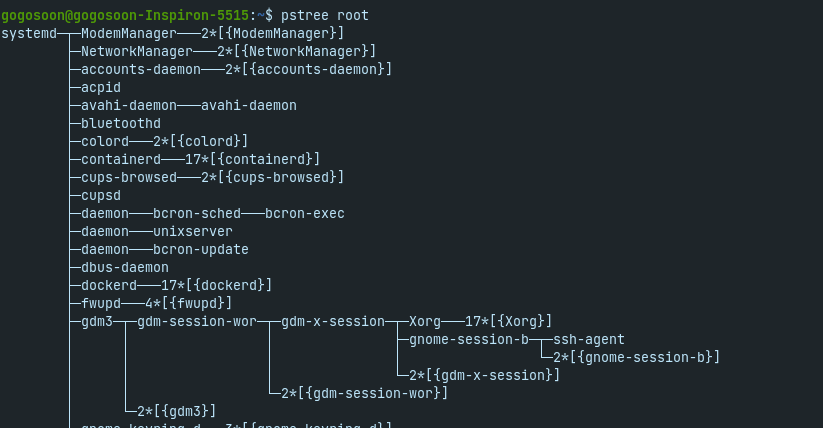
Task: Click the dbus-daemon process entry
Action: [125, 267]
